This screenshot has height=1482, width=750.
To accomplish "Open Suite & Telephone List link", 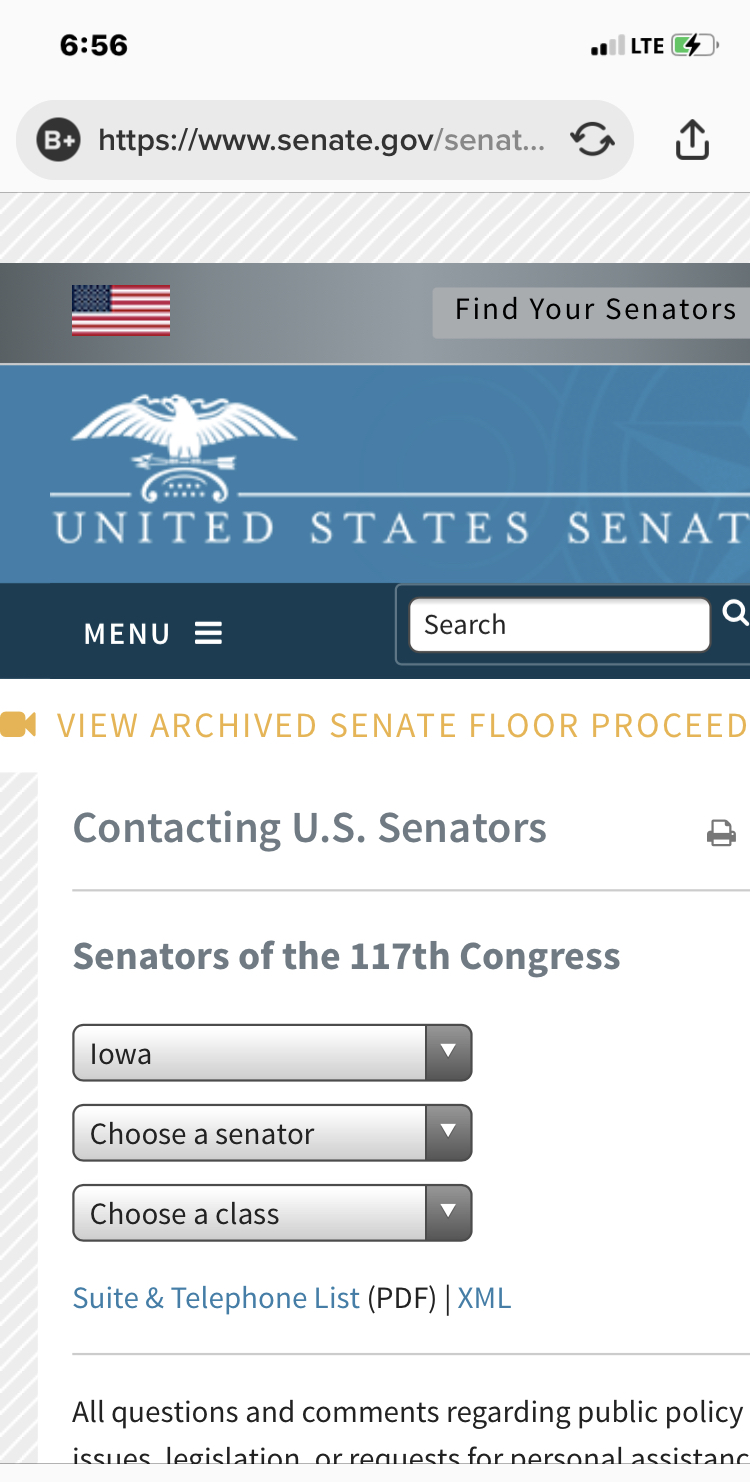I will [216, 1298].
